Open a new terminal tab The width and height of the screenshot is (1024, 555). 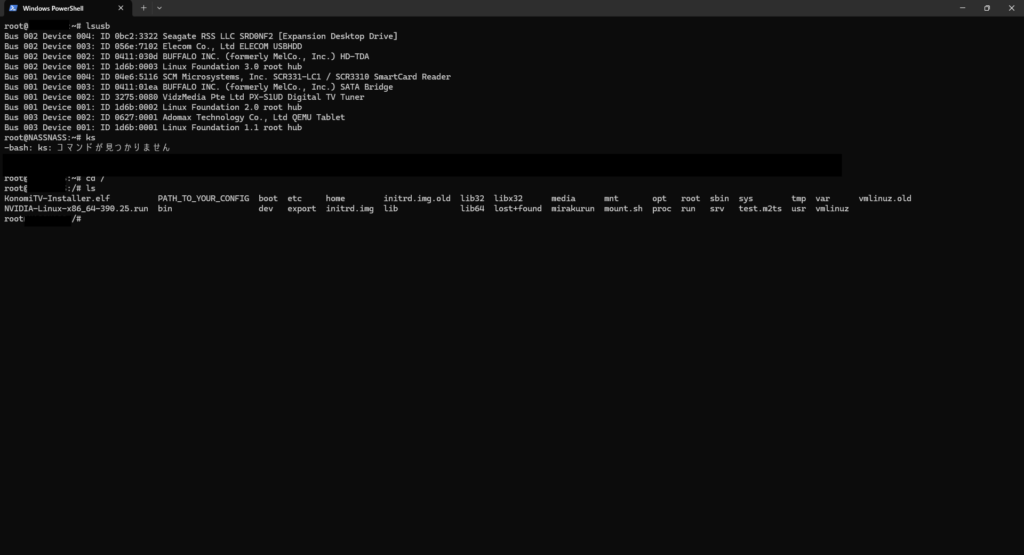(x=144, y=8)
